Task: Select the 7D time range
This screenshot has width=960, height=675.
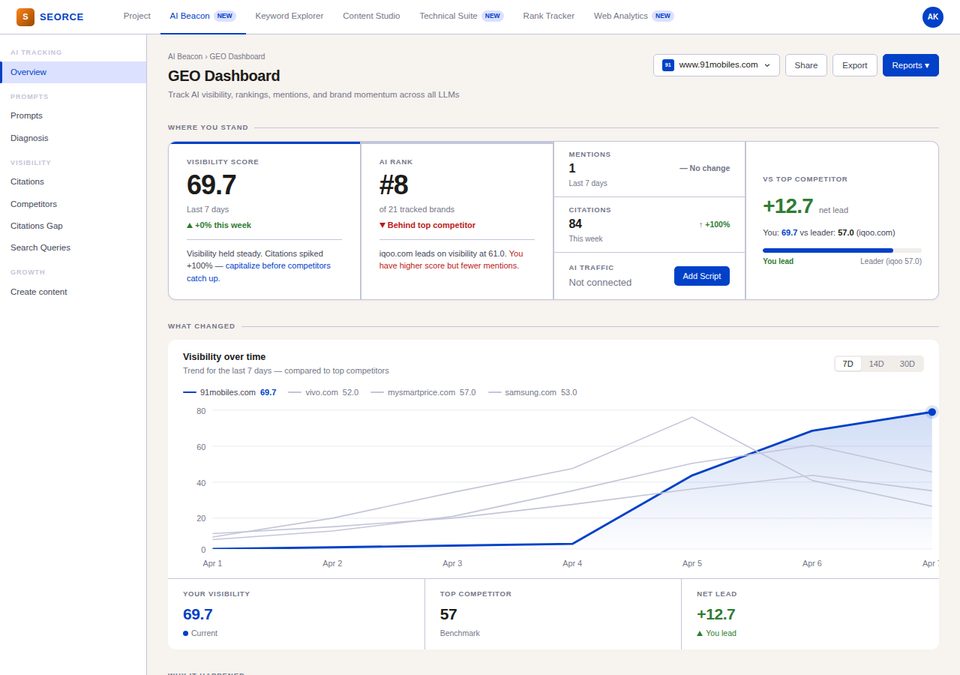Action: (x=847, y=364)
